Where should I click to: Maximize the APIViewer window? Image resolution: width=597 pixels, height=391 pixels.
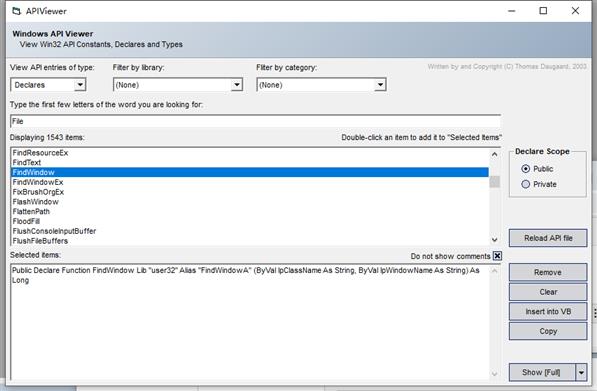pos(543,11)
